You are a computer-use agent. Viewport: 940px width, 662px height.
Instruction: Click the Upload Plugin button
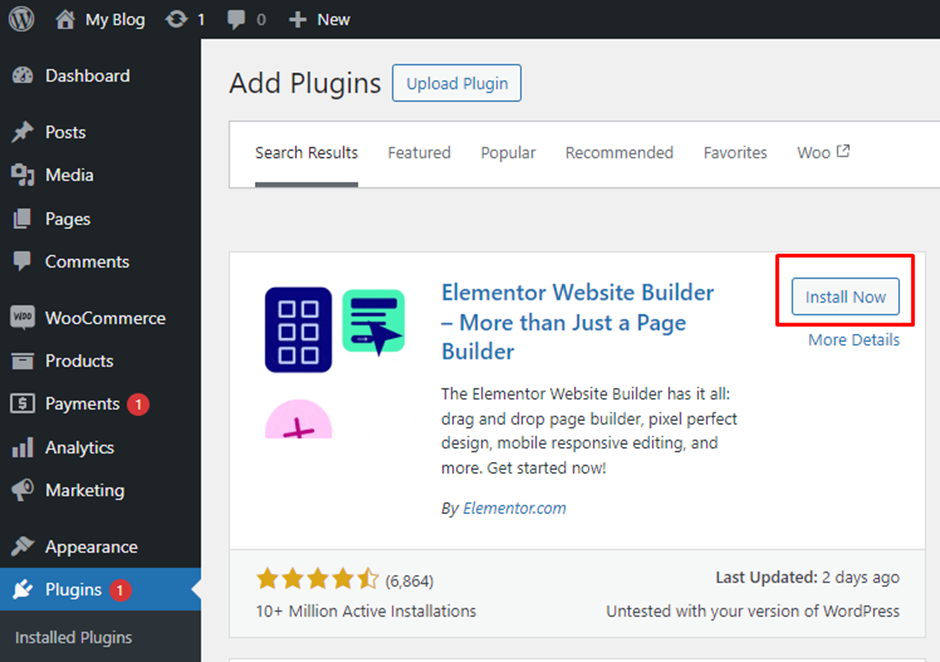[456, 83]
